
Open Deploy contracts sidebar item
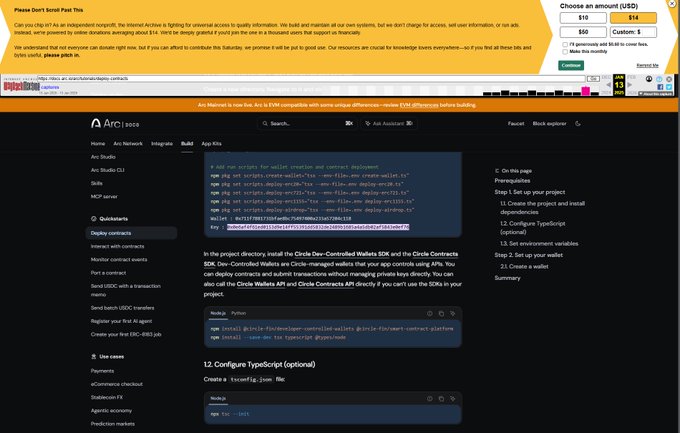click(131, 233)
